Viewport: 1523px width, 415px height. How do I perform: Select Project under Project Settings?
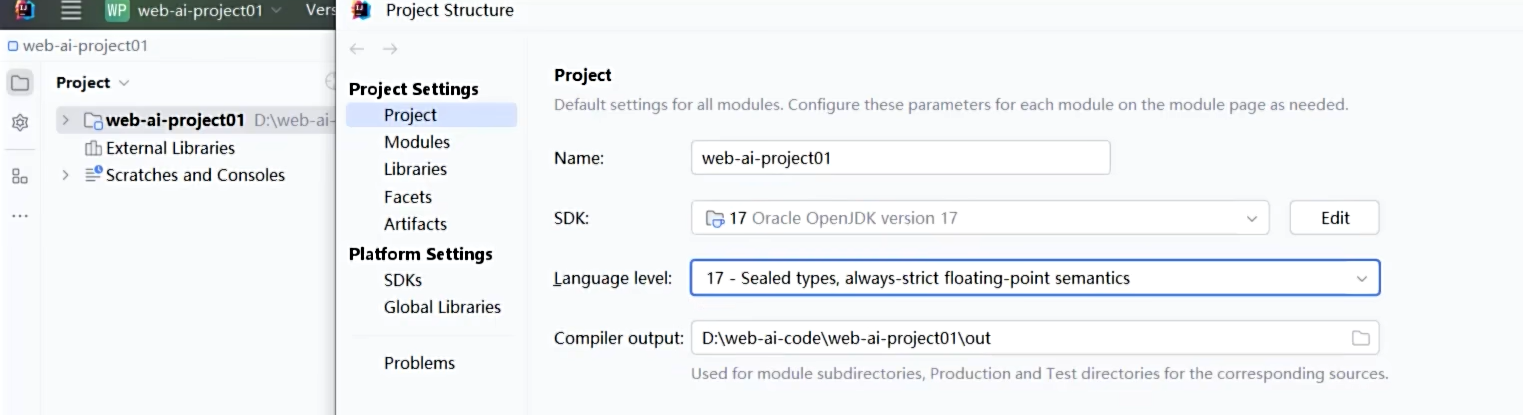tap(431, 115)
